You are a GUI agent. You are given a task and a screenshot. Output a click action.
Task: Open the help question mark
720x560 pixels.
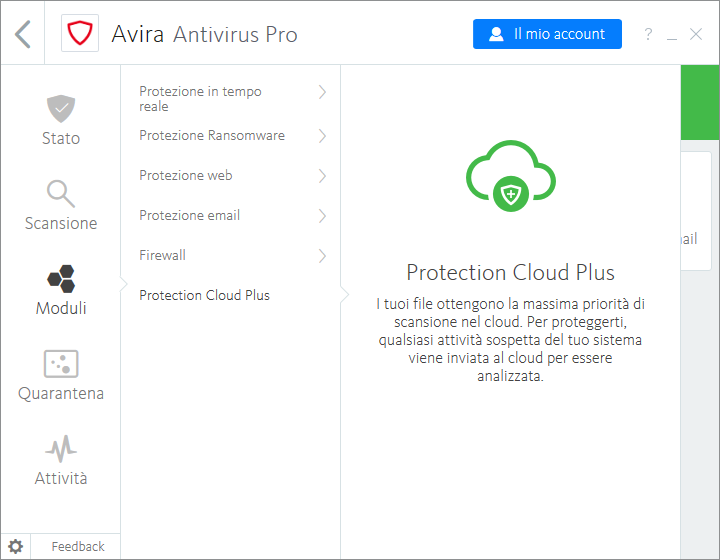tap(648, 35)
